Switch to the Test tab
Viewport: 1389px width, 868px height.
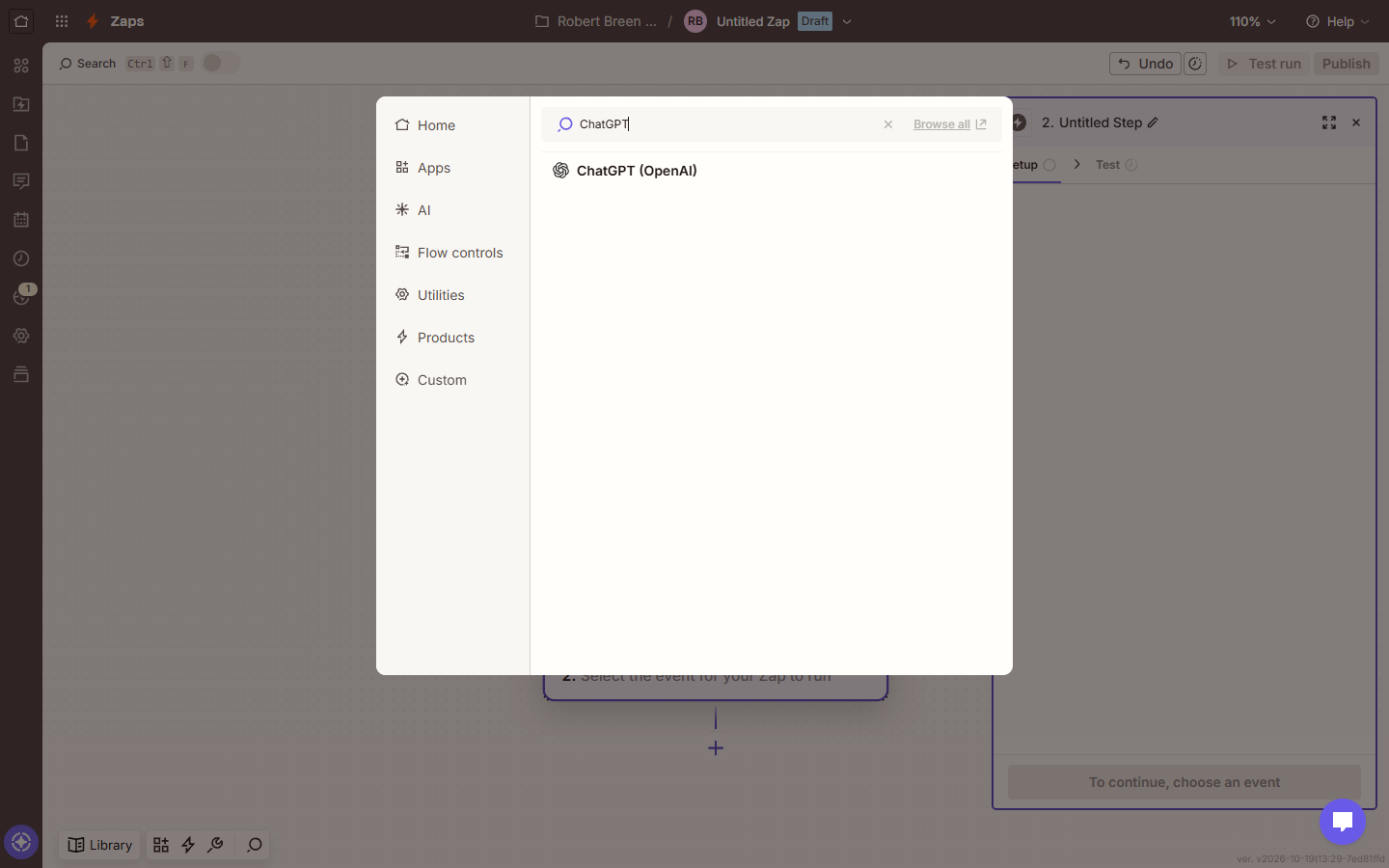[x=1117, y=165]
